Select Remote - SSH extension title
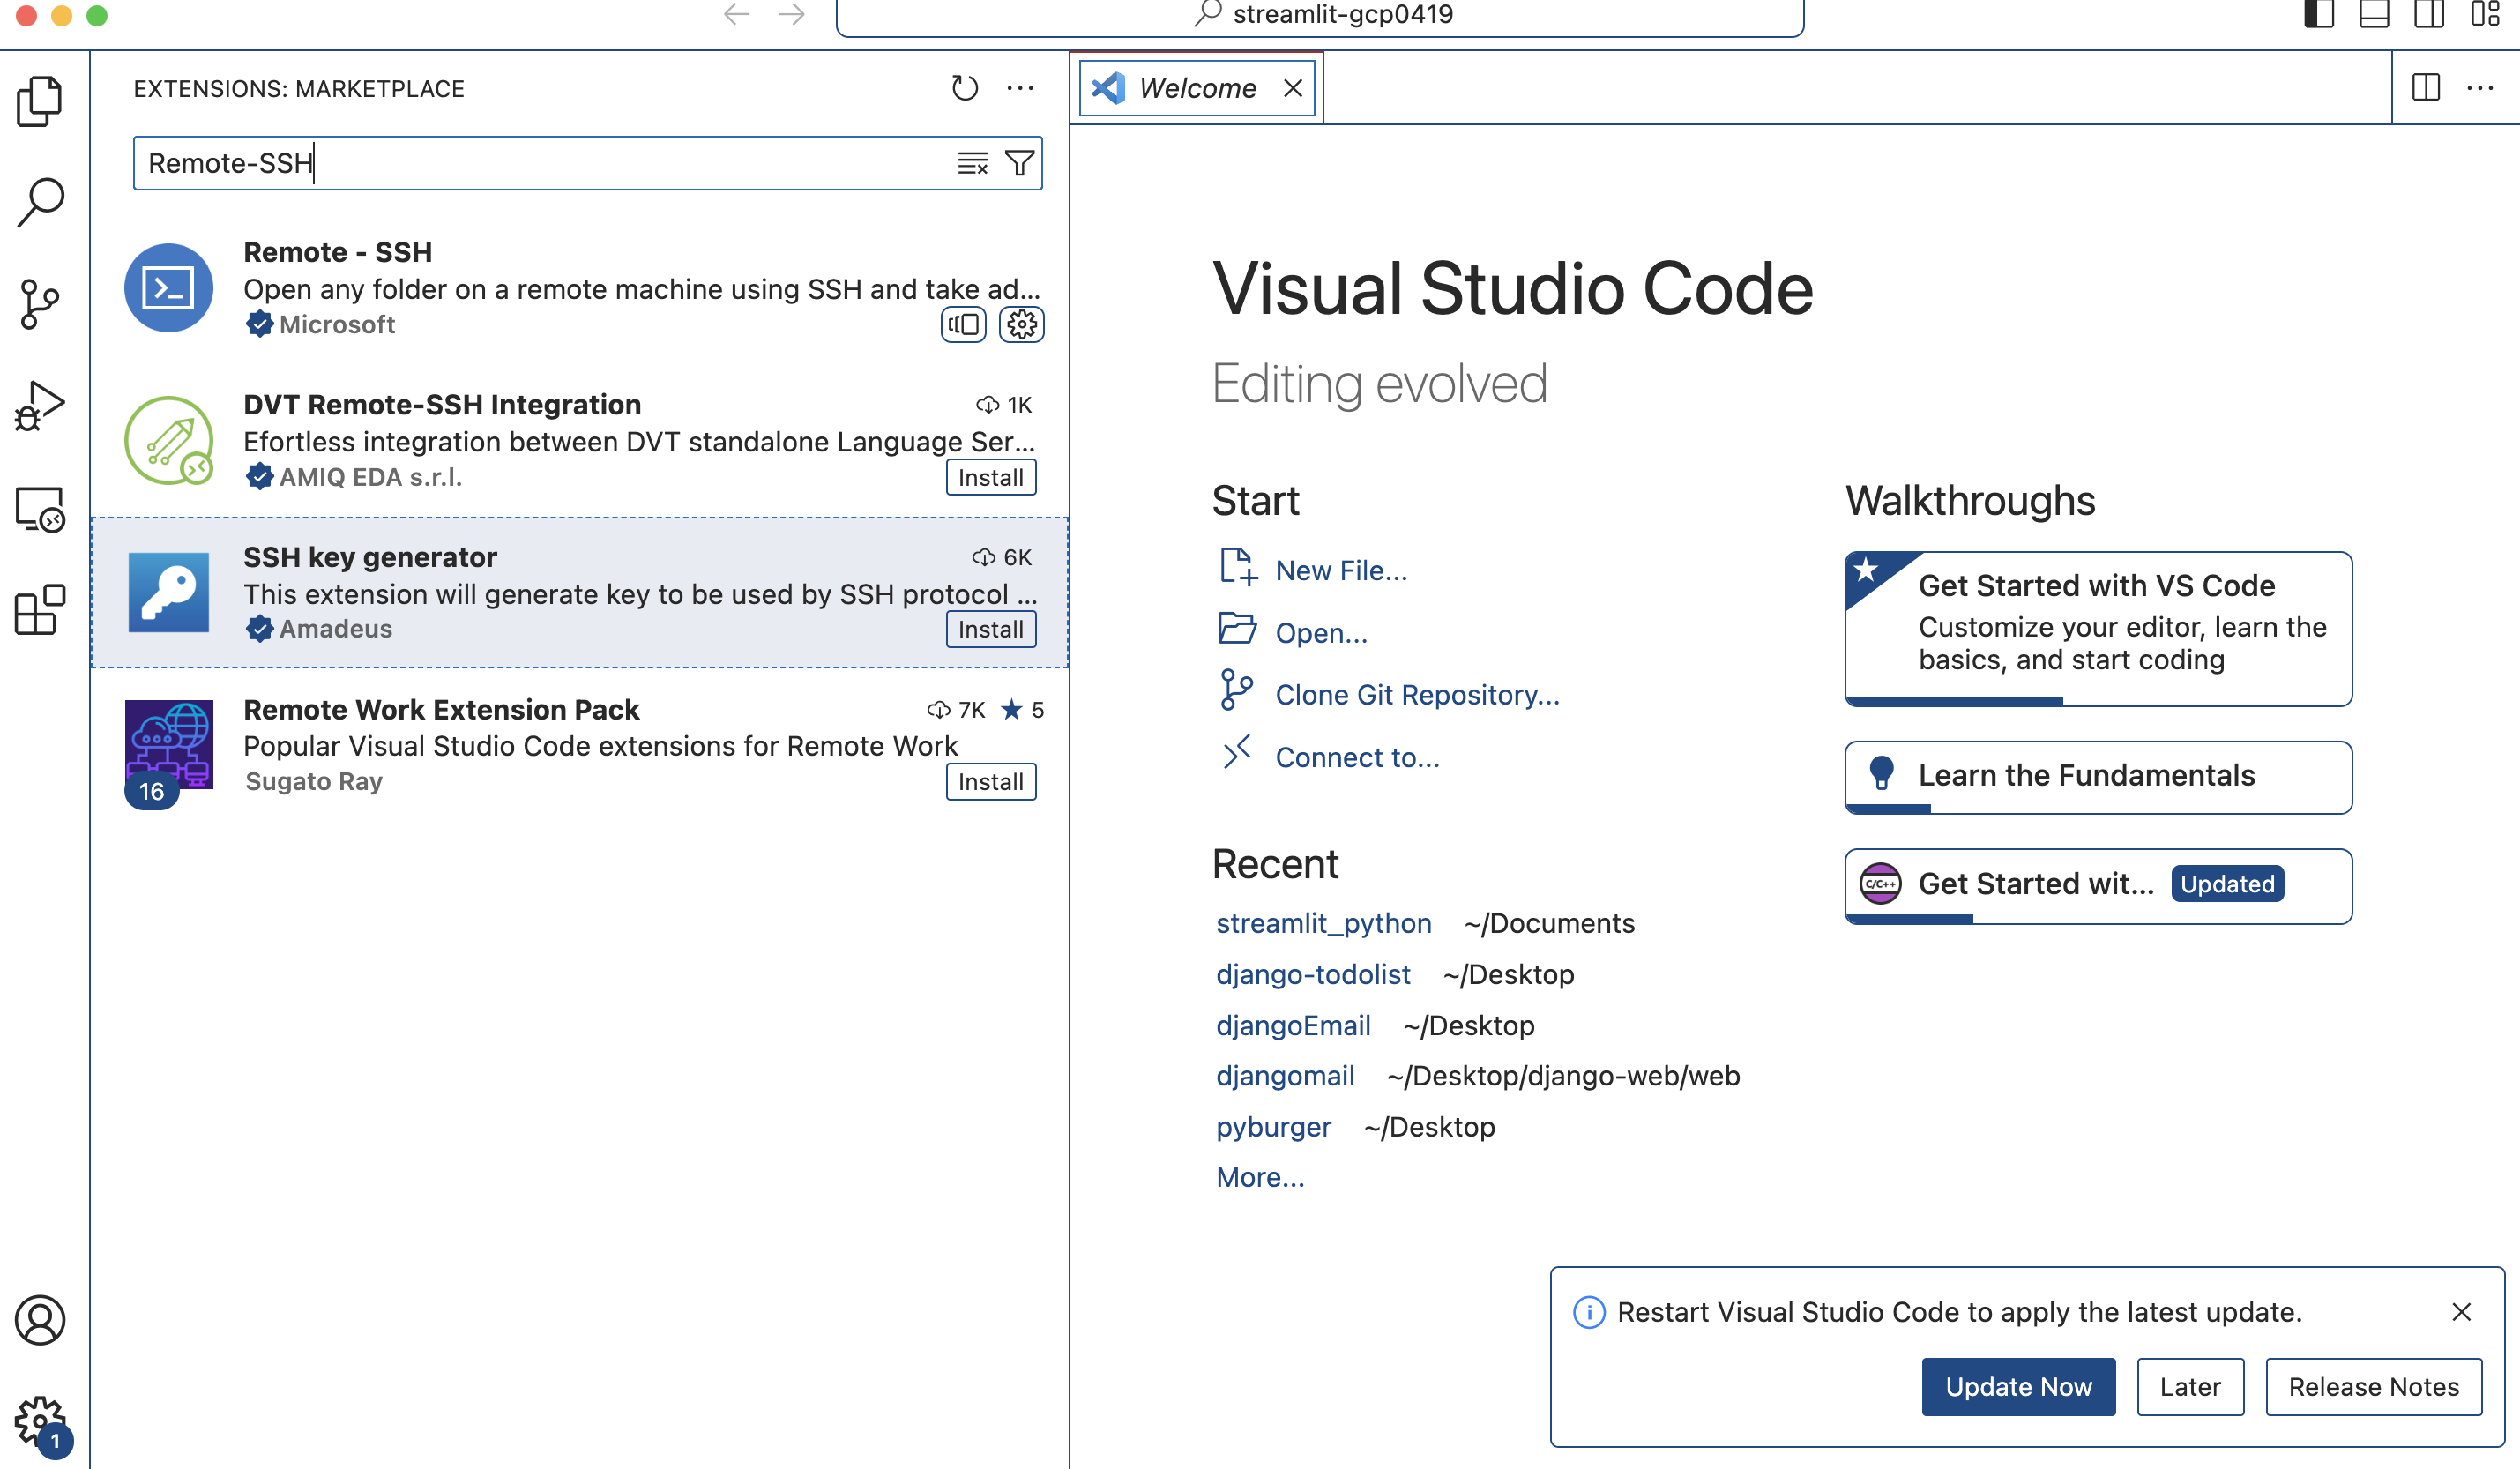The width and height of the screenshot is (2520, 1469). [x=338, y=252]
